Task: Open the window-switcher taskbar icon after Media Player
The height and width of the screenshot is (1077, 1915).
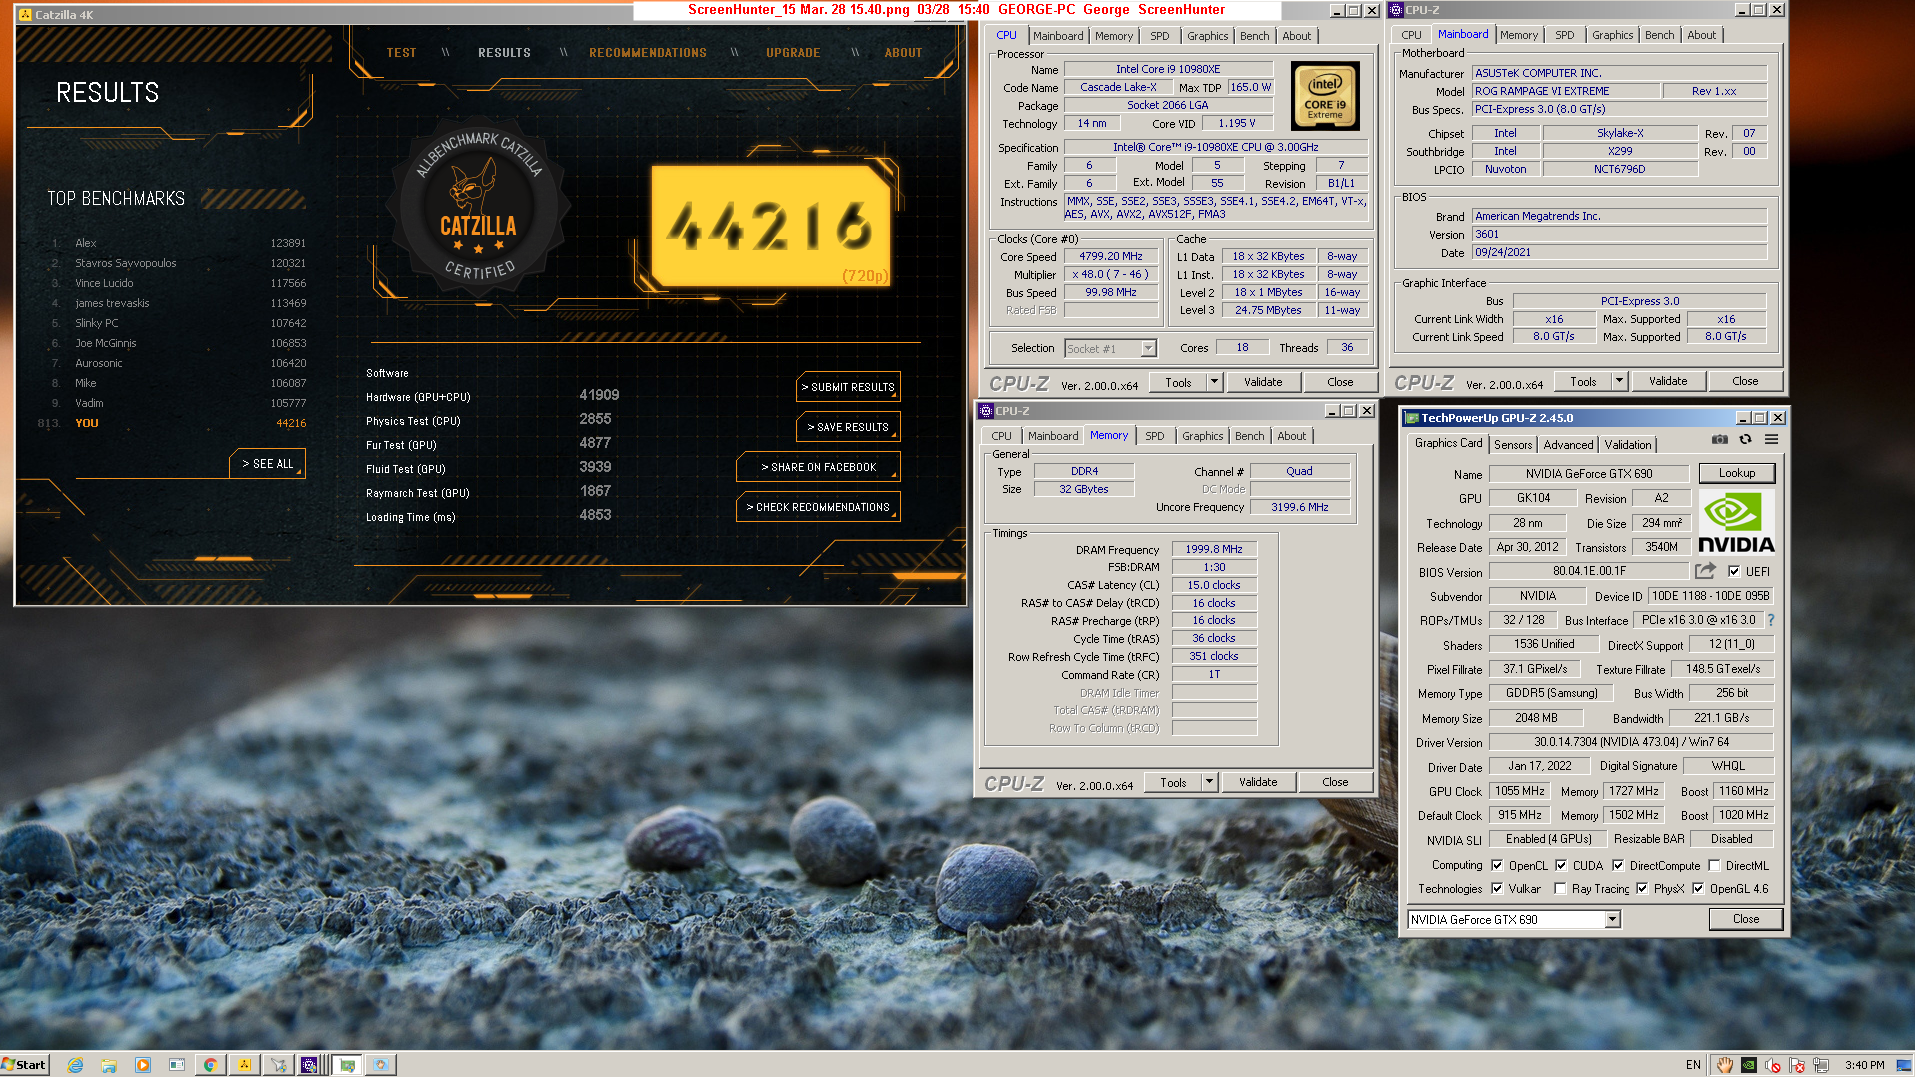Action: click(177, 1065)
